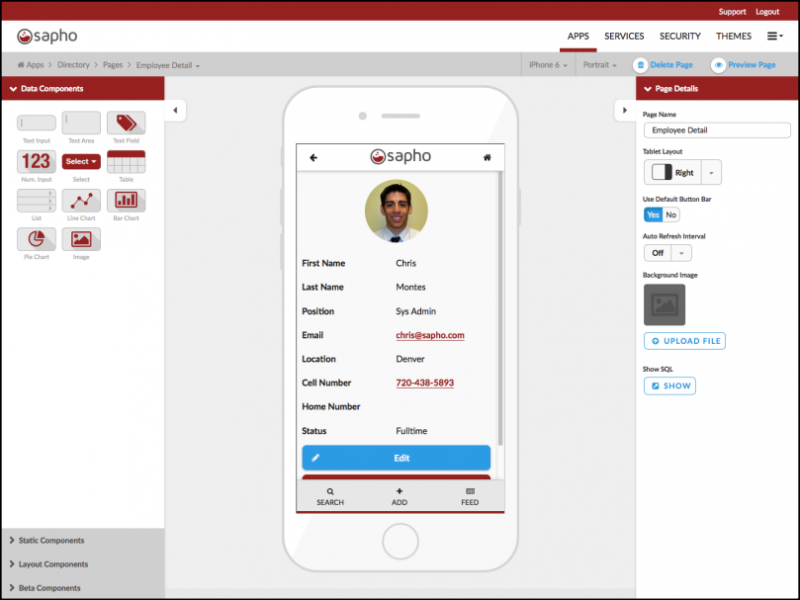Screen dimensions: 800x600
Task: Open the iPhone 6 device dropdown
Action: coord(548,65)
